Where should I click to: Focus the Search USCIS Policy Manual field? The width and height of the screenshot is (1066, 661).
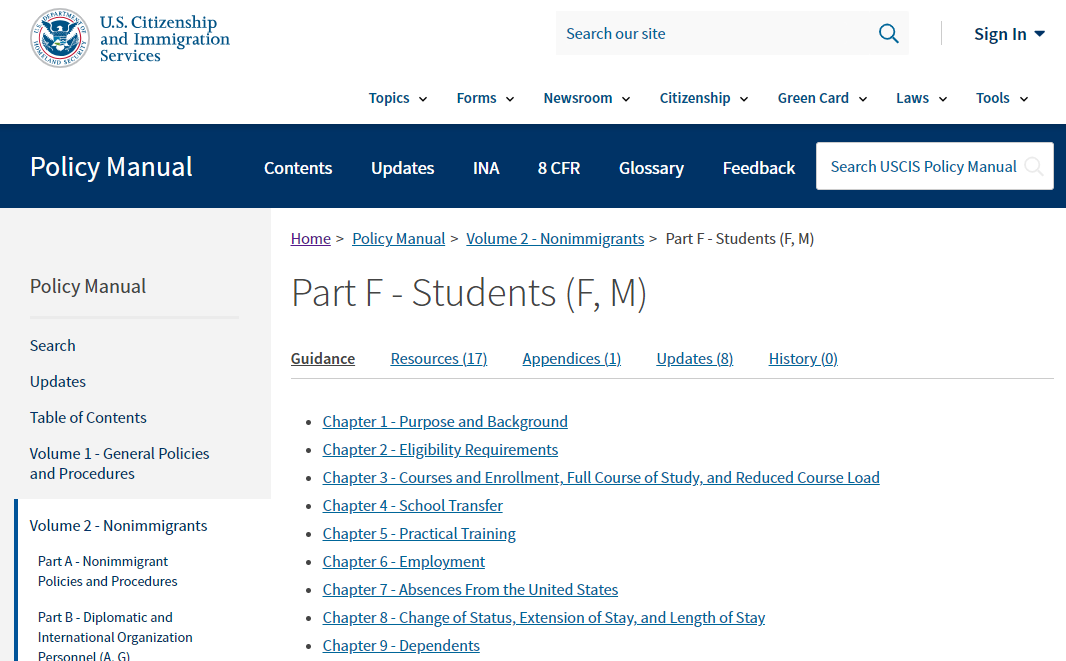(x=922, y=167)
